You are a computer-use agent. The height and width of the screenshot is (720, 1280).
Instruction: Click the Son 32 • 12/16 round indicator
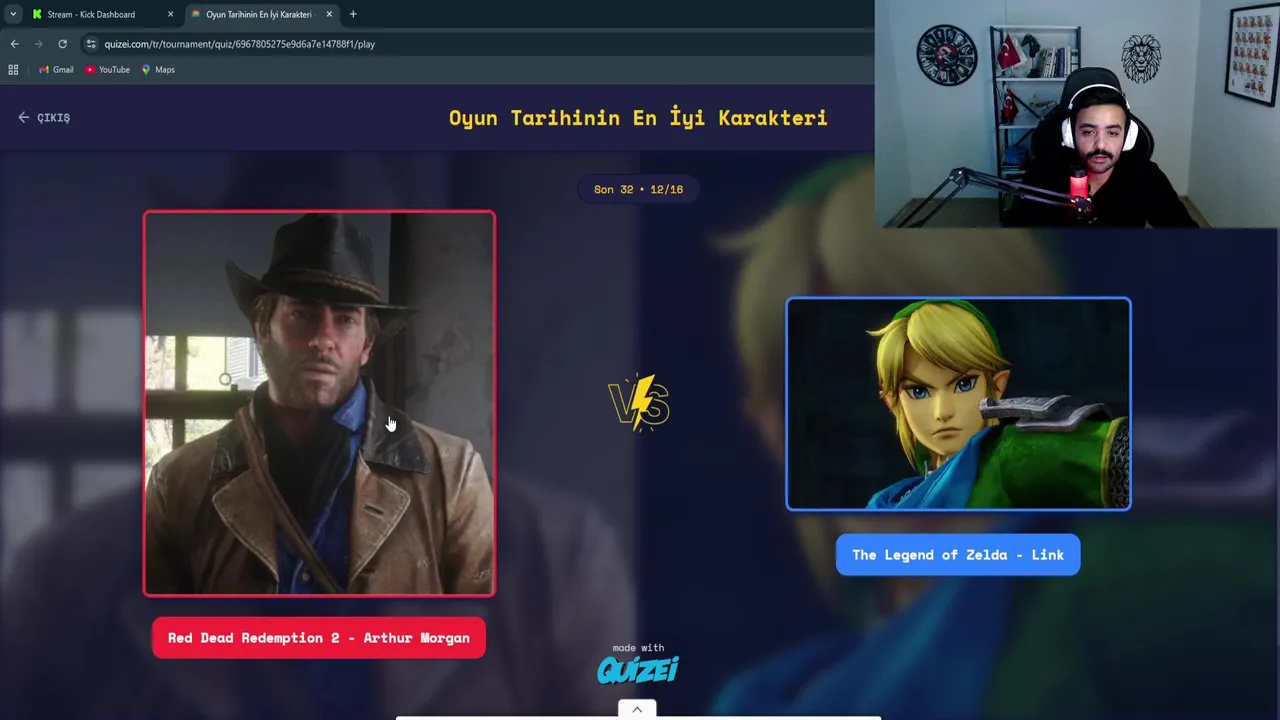(x=638, y=189)
